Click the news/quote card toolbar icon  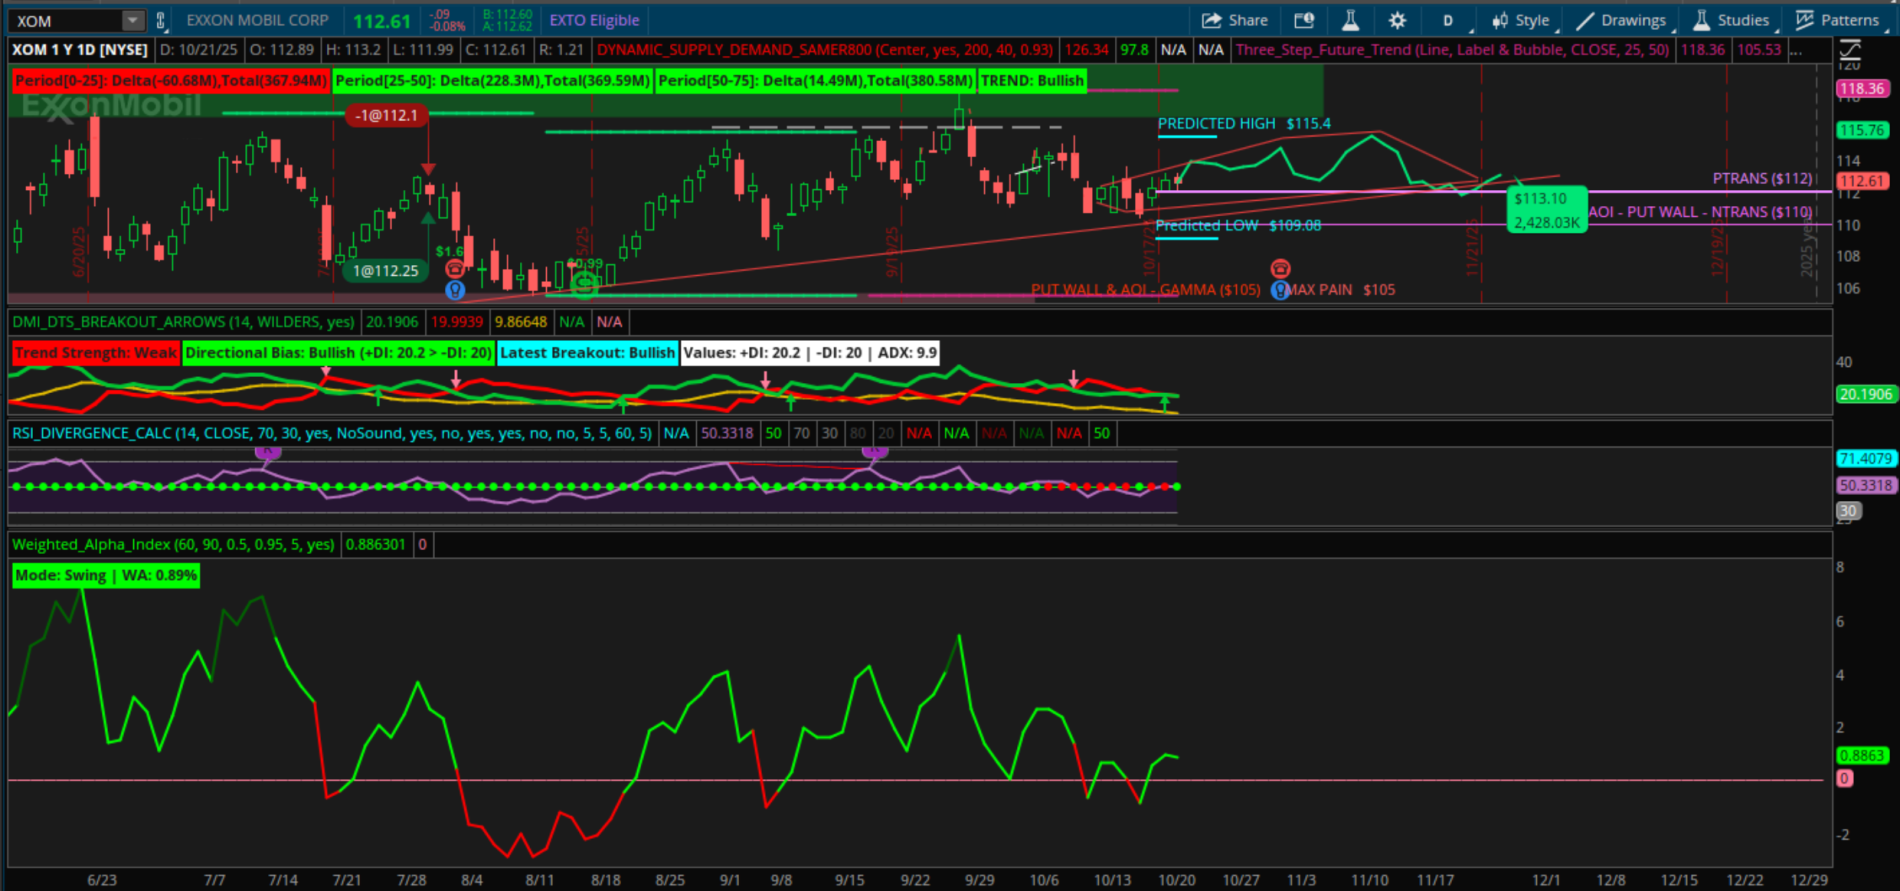(1304, 20)
